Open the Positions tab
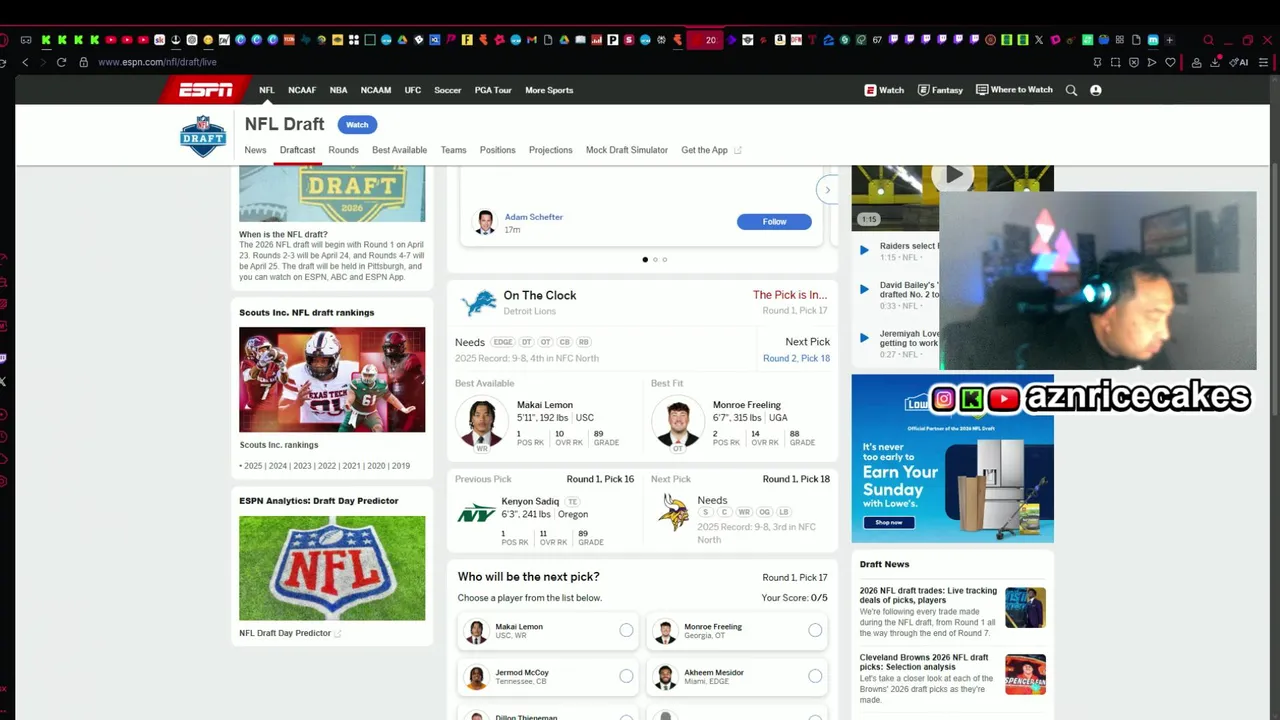Viewport: 1280px width, 720px height. (x=497, y=150)
